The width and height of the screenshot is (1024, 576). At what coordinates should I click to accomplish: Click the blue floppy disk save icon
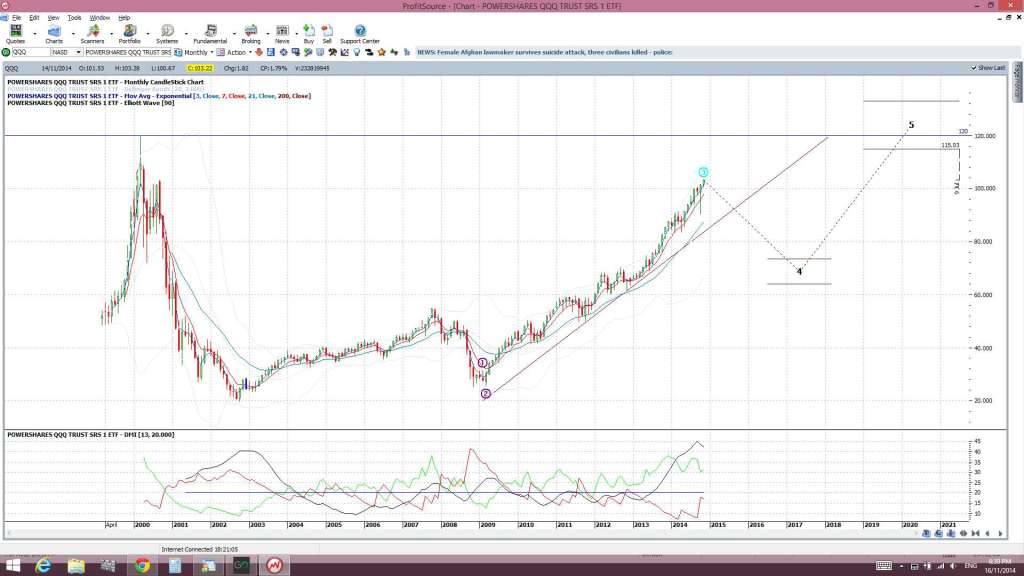coord(271,52)
